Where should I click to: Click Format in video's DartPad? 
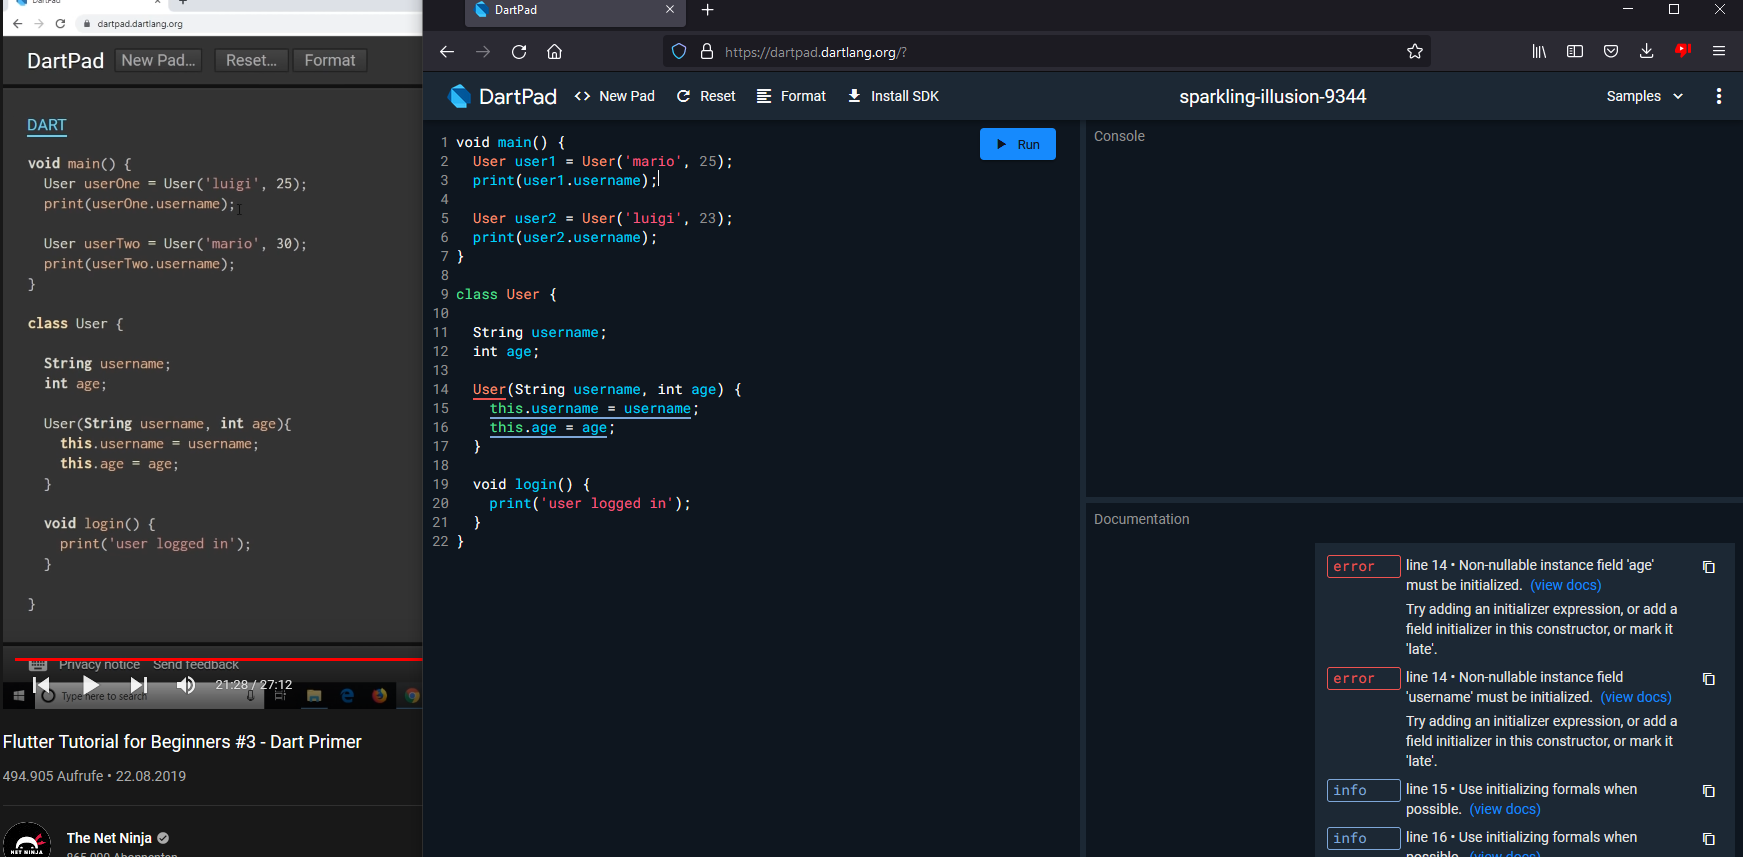[x=330, y=60]
